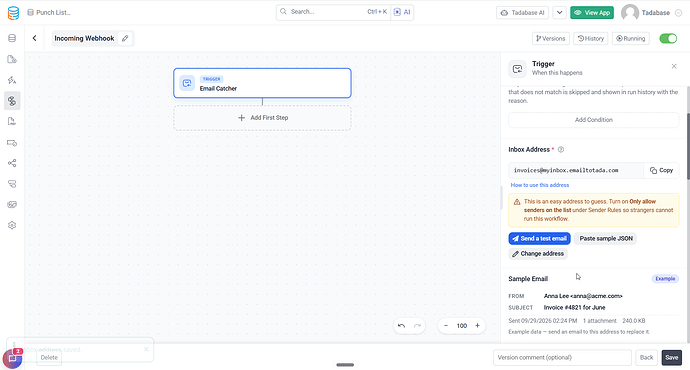Viewport: 690px width, 370px height.
Task: Toggle the workflow enabled switch
Action: click(668, 38)
